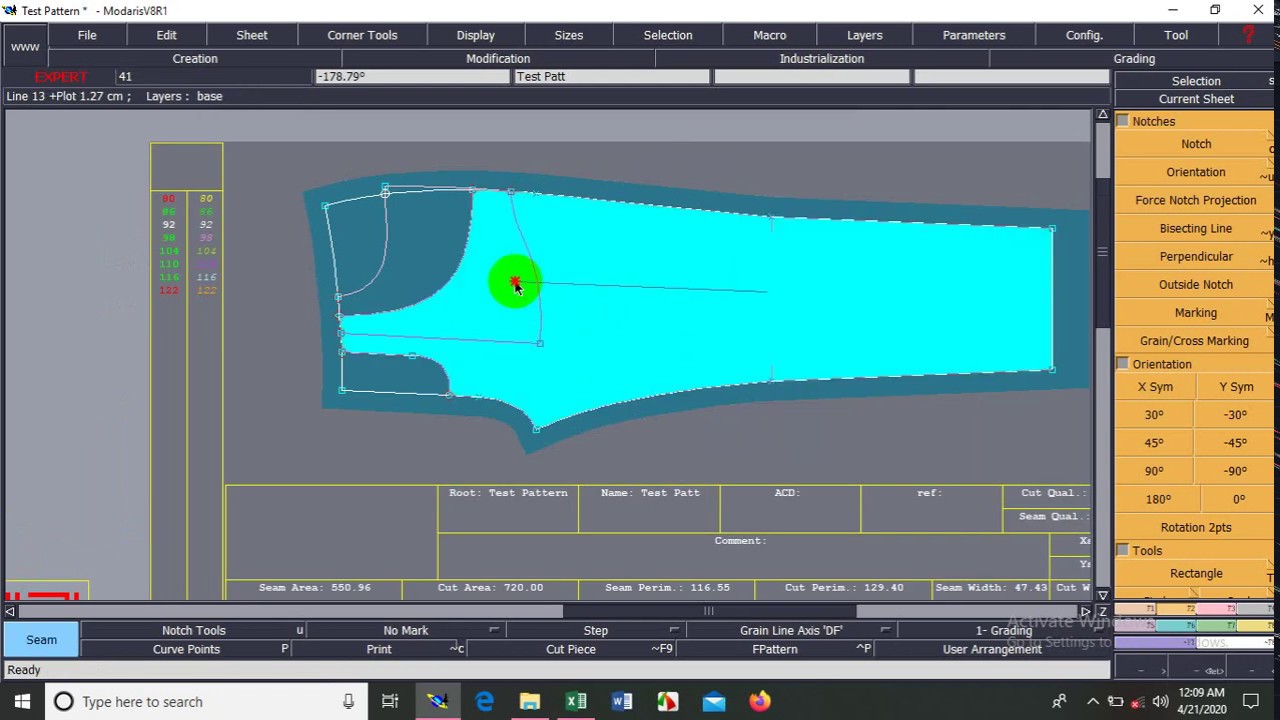Viewport: 1280px width, 720px height.
Task: Switch to the Modification tab
Action: (x=498, y=59)
